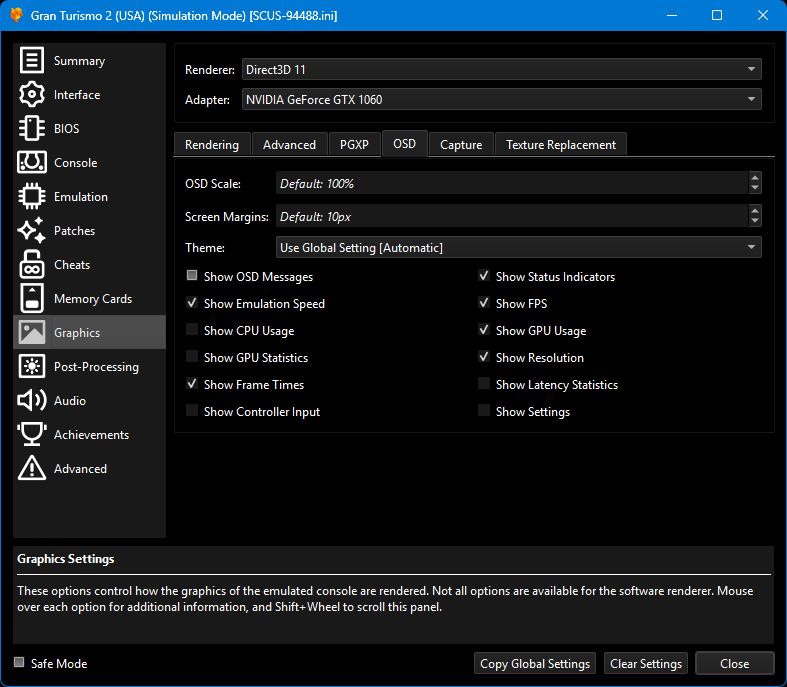Image resolution: width=787 pixels, height=687 pixels.
Task: Open Patches sparkle icon
Action: [x=32, y=231]
